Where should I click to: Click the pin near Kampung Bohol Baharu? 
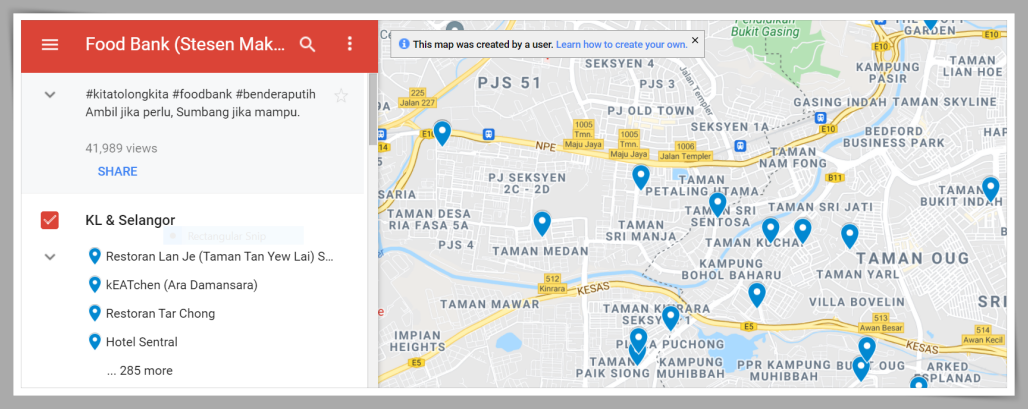coord(757,293)
